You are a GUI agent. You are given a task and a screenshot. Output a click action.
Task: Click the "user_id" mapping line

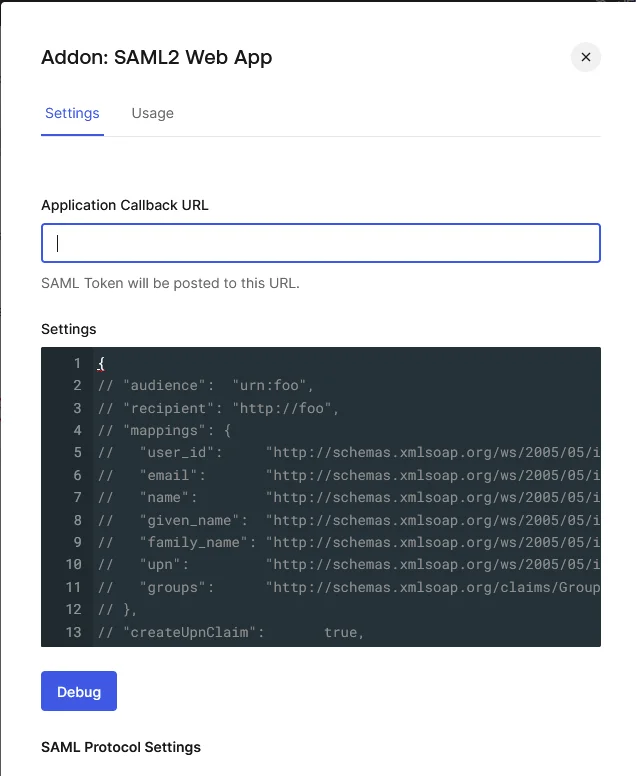point(349,452)
